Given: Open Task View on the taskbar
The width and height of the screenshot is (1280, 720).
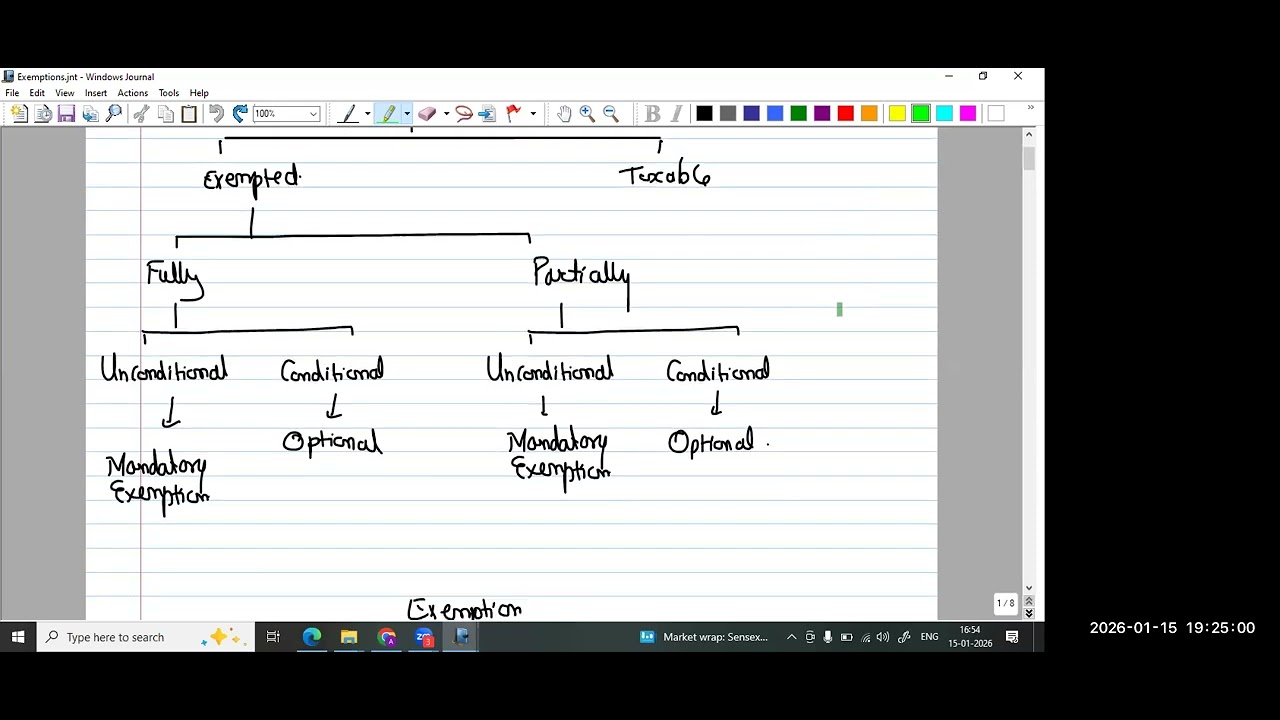Looking at the screenshot, I should [273, 637].
